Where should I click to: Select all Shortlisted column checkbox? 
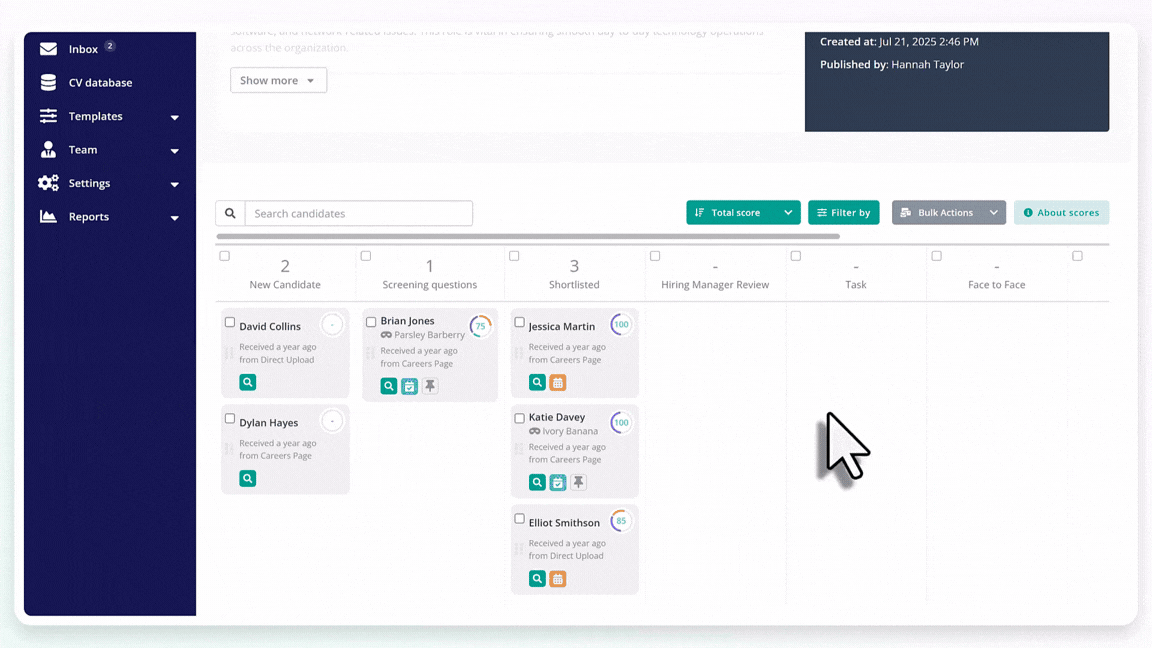(x=514, y=256)
